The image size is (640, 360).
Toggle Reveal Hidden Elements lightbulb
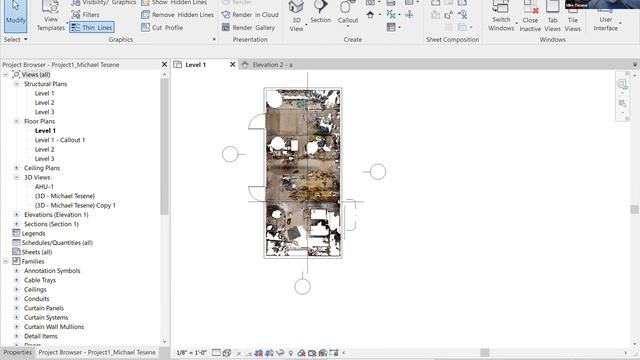click(291, 353)
